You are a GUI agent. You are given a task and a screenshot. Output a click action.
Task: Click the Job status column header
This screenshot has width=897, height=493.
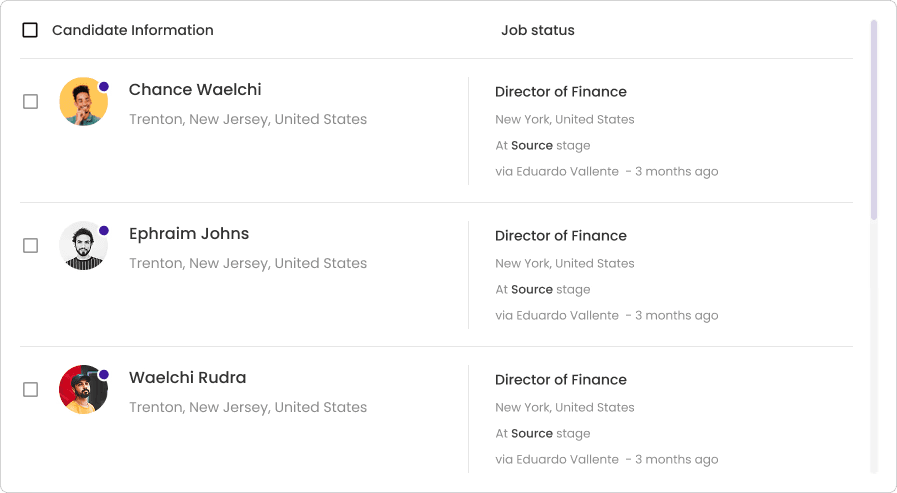[x=538, y=30]
